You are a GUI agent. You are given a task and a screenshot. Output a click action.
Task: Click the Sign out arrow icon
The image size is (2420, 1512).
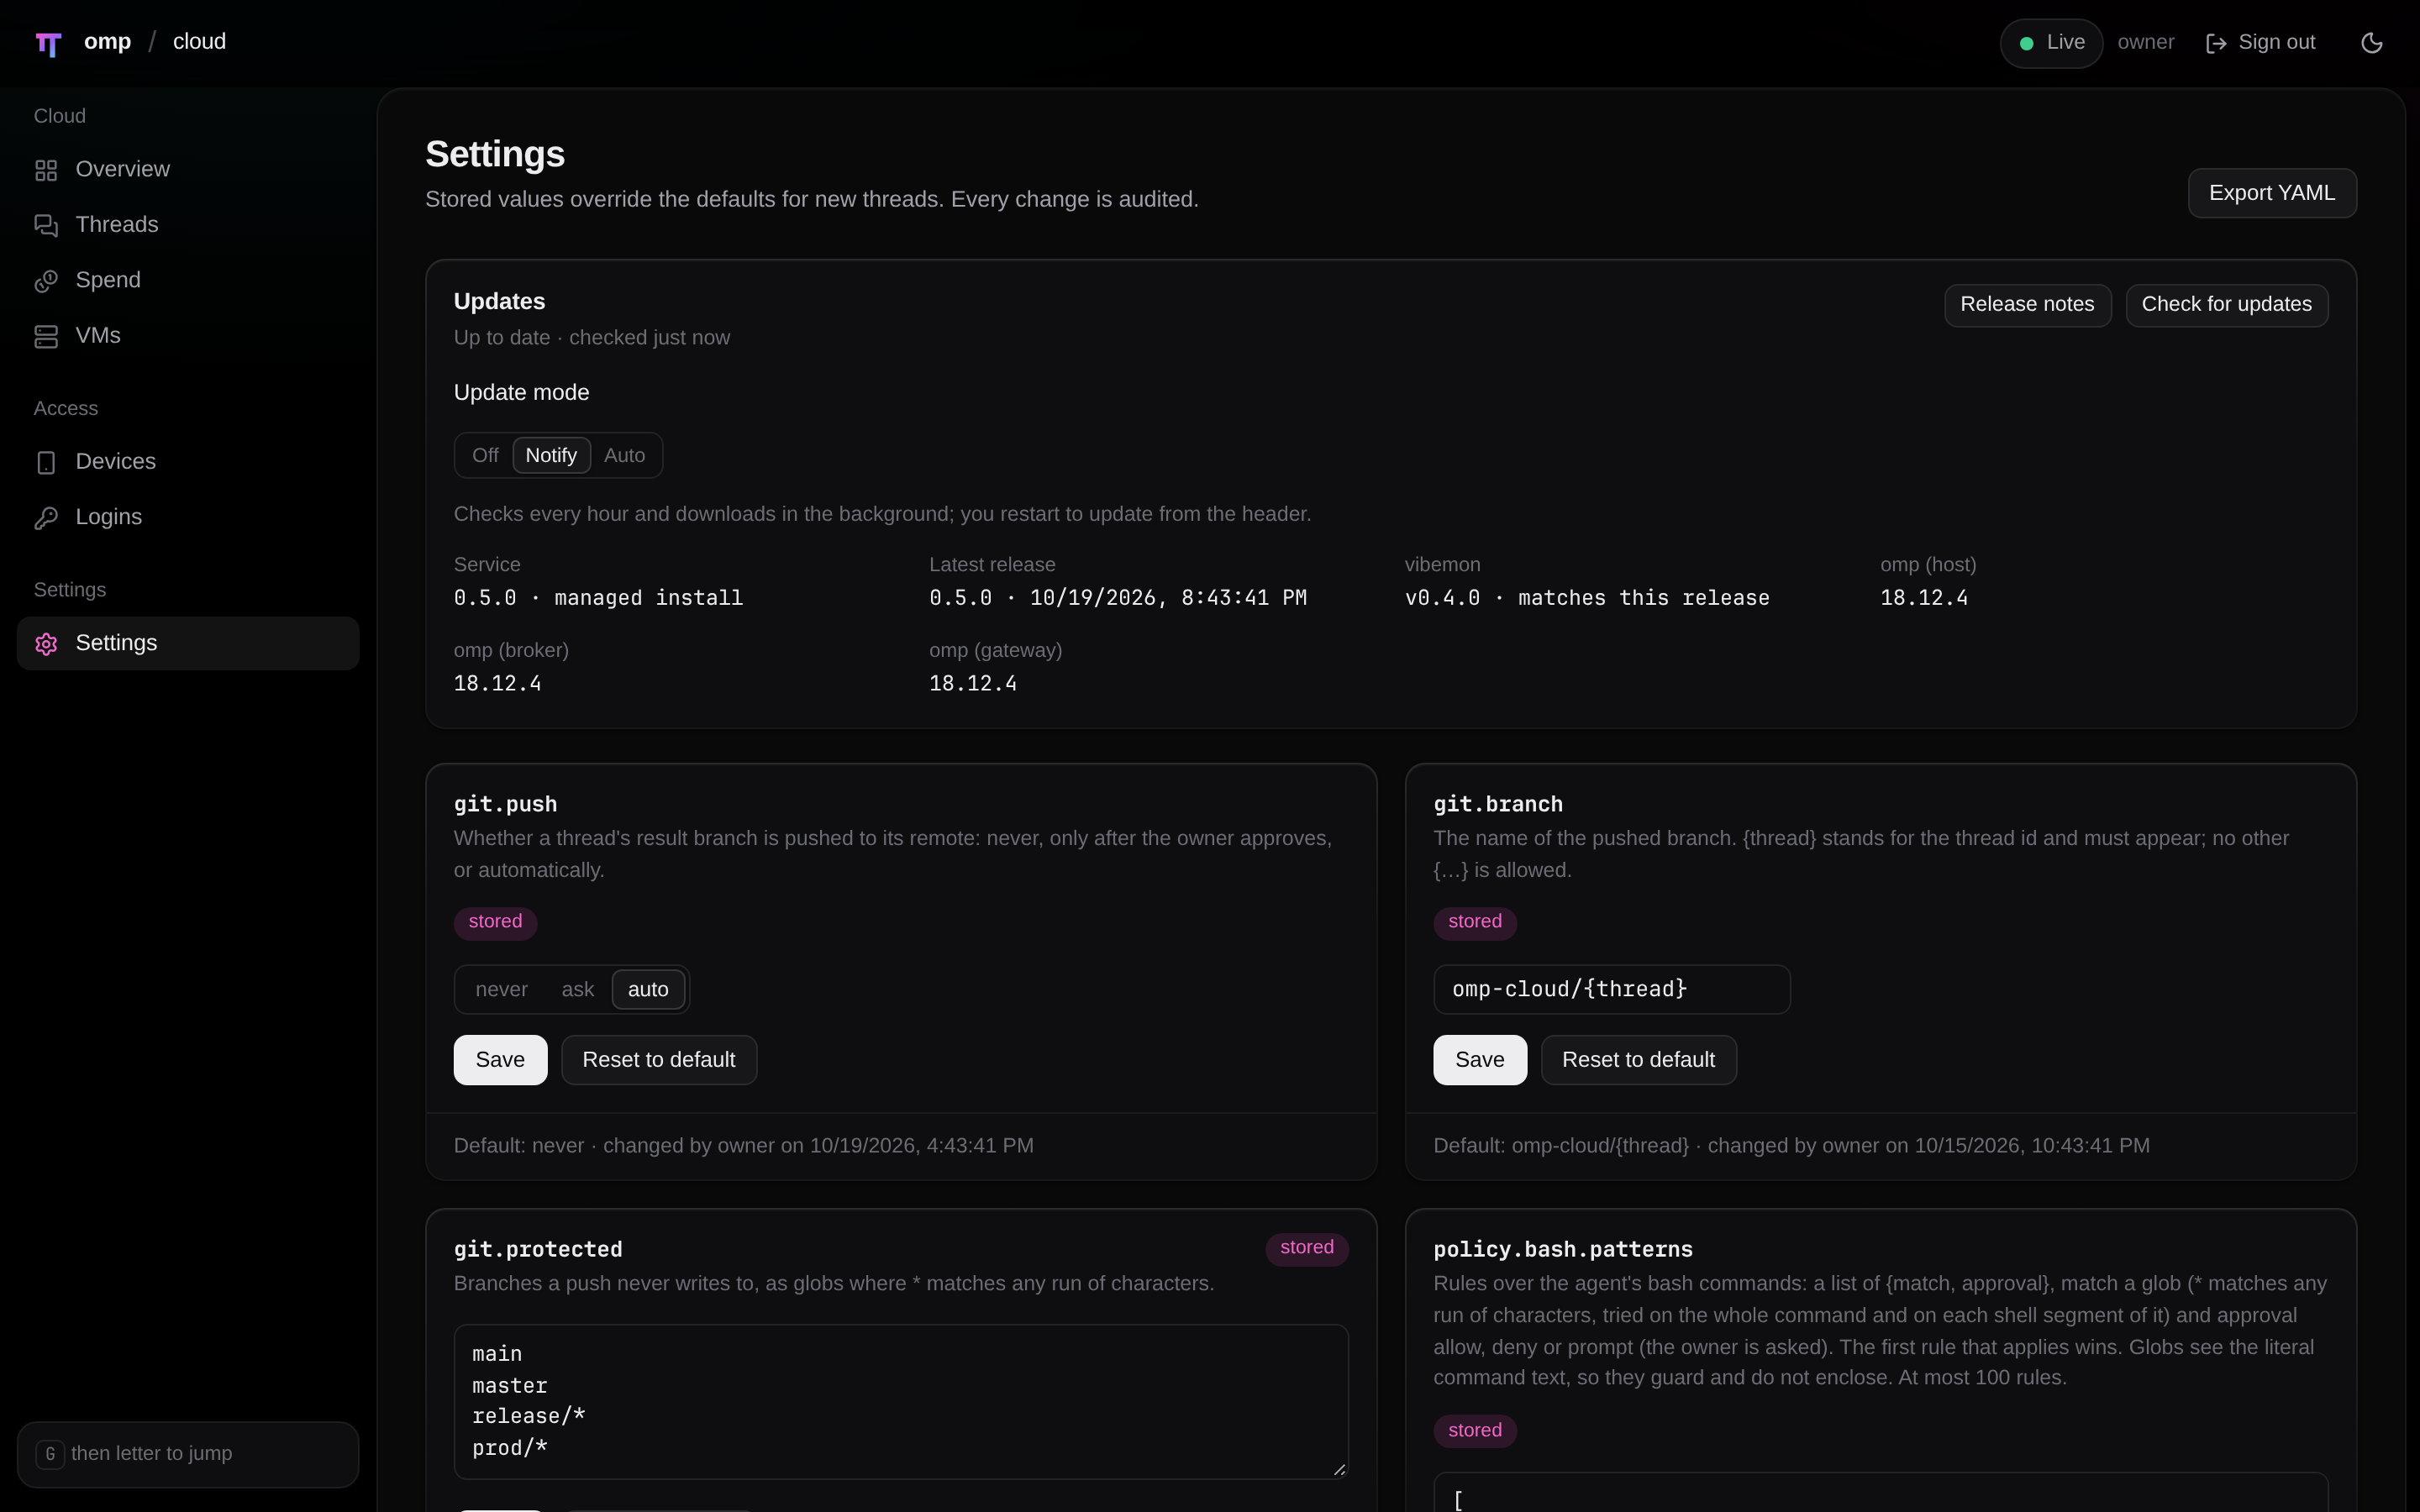[x=2216, y=43]
